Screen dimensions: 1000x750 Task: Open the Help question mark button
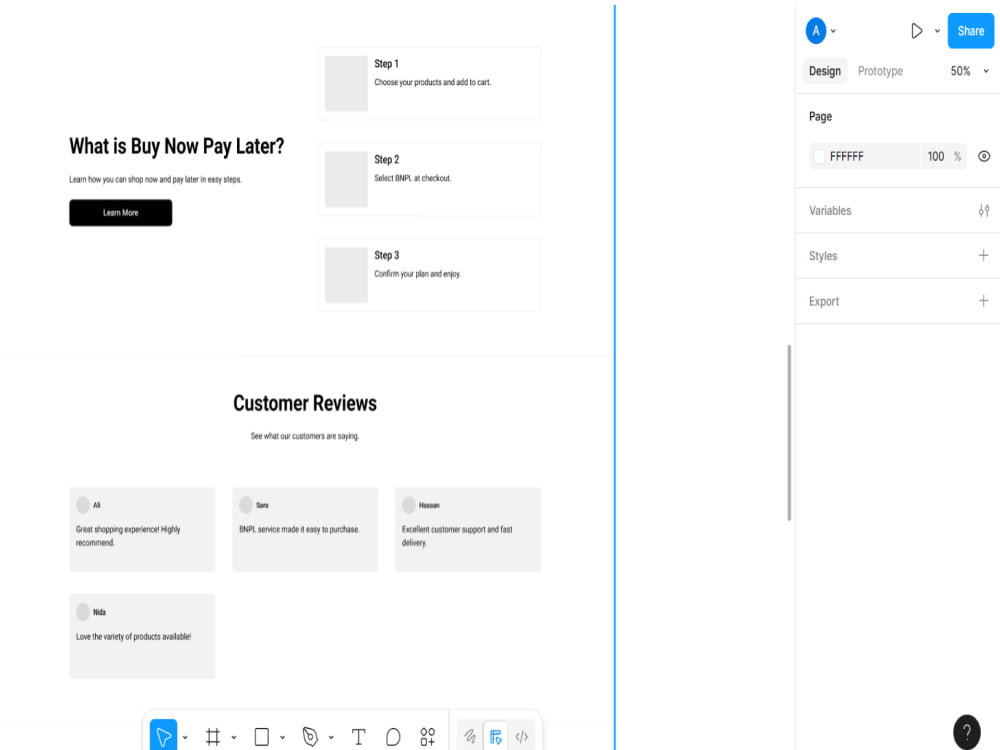pyautogui.click(x=967, y=732)
